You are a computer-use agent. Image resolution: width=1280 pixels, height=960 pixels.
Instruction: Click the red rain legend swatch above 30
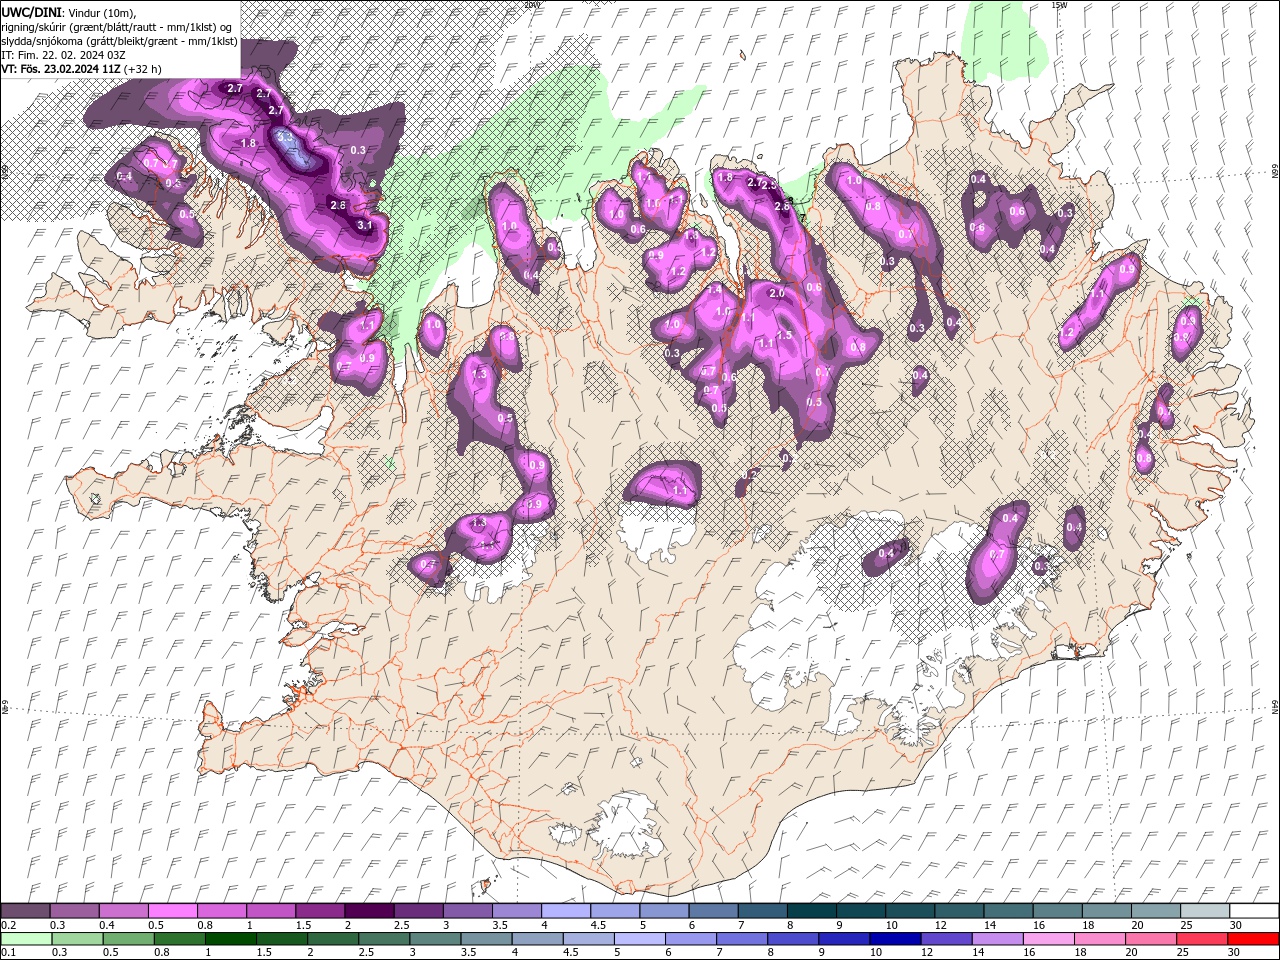1253,938
